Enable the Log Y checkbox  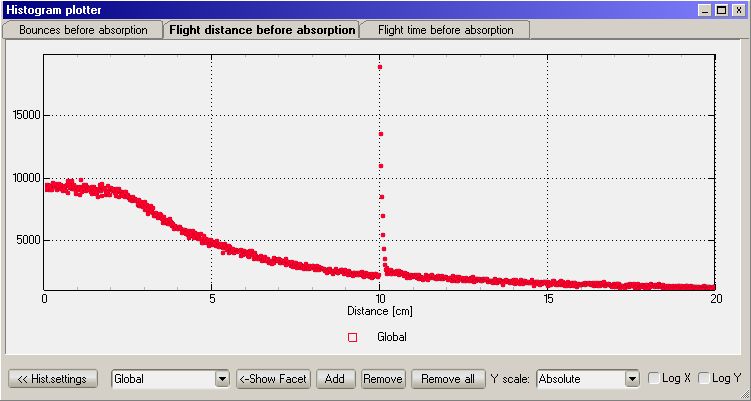coord(704,378)
